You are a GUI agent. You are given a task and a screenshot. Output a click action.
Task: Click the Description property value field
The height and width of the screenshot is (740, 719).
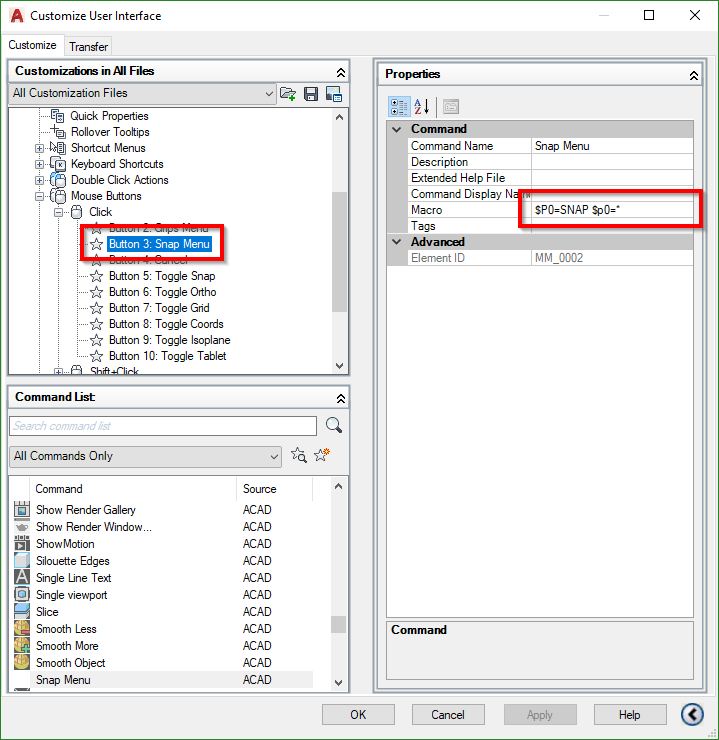point(612,162)
